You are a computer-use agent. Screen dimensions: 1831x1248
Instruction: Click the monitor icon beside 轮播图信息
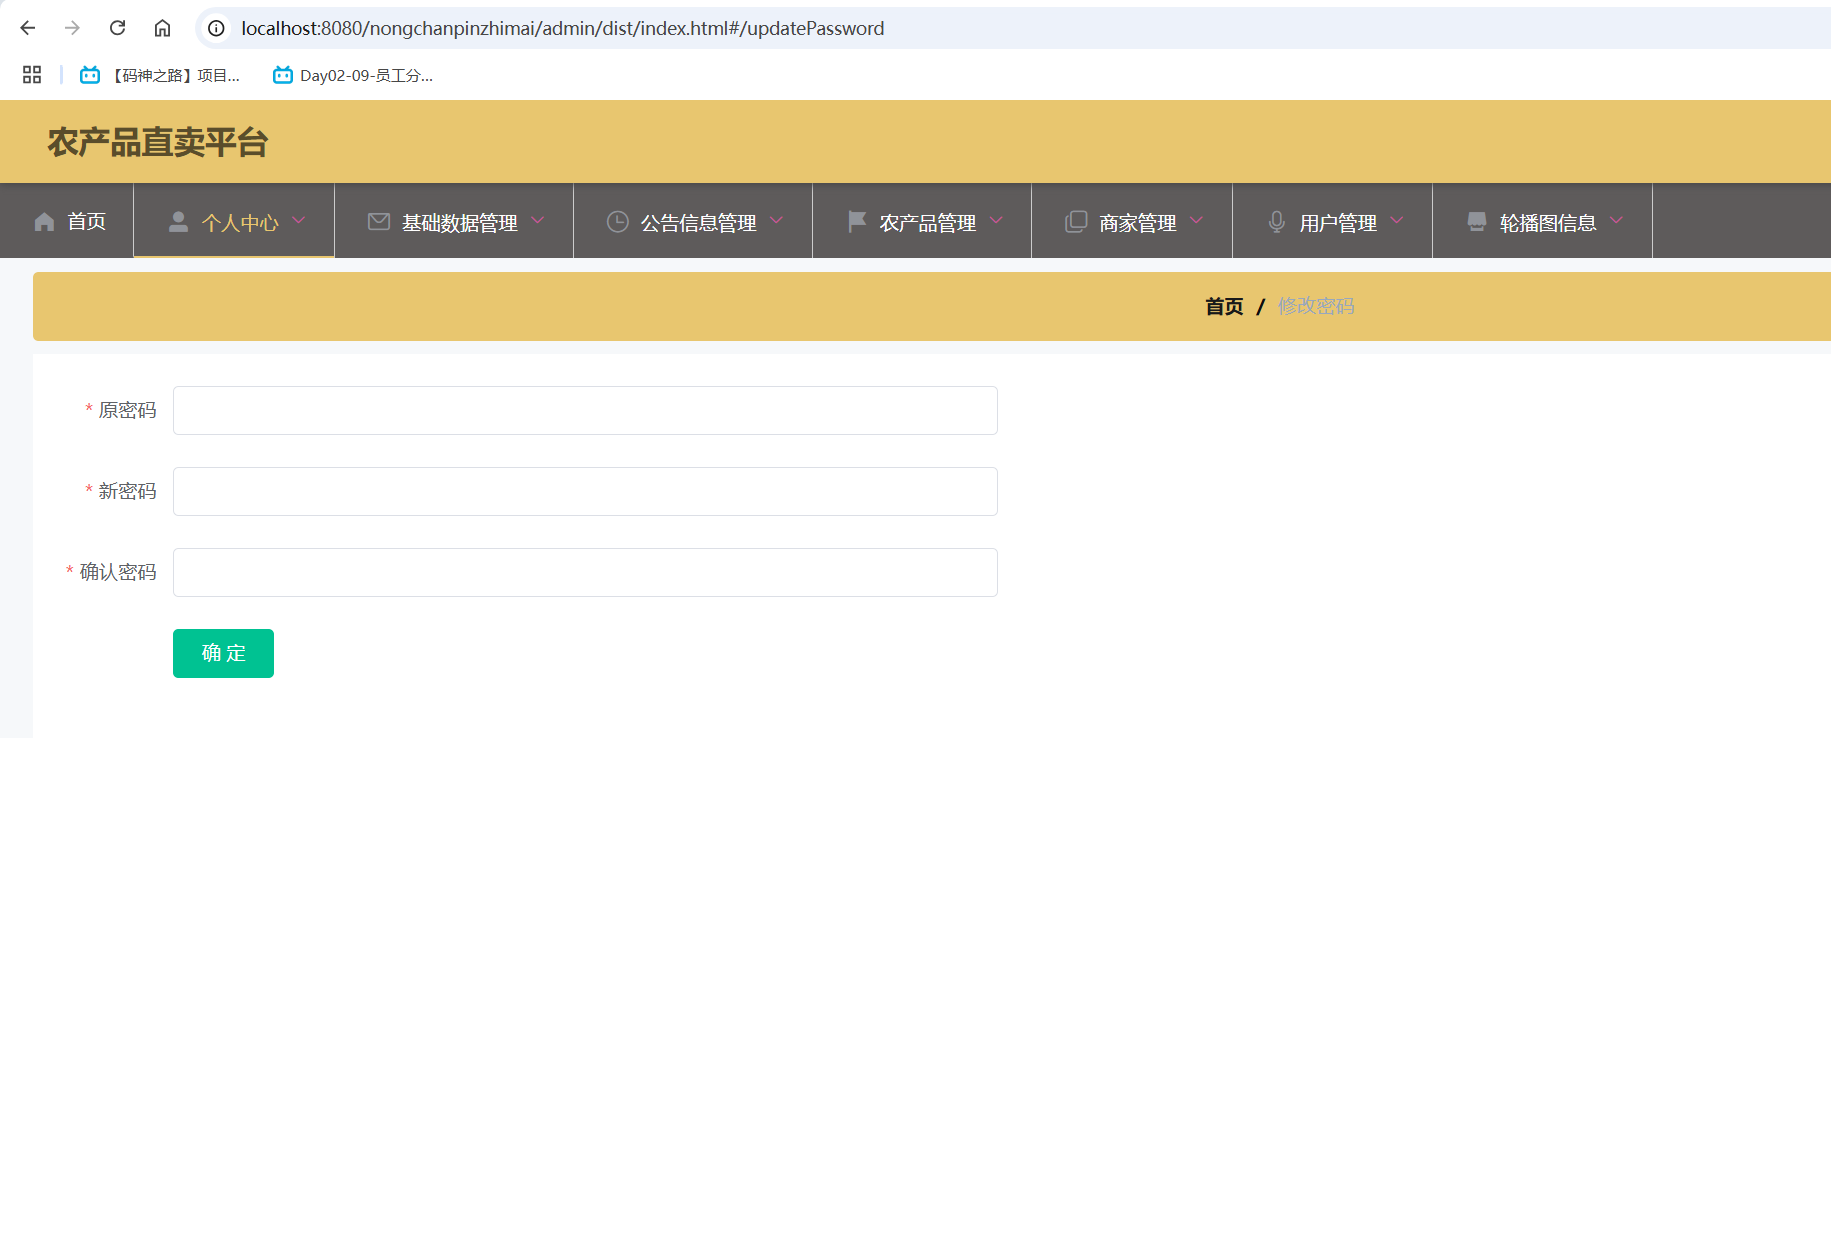[1477, 222]
